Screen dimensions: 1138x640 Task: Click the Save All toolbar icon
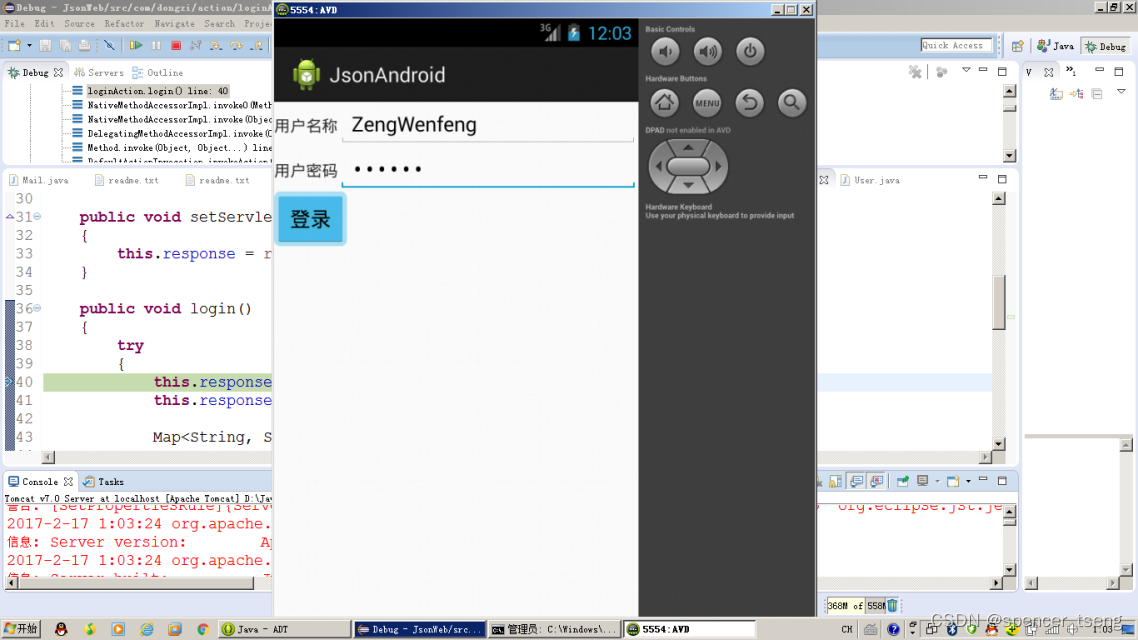(x=65, y=45)
